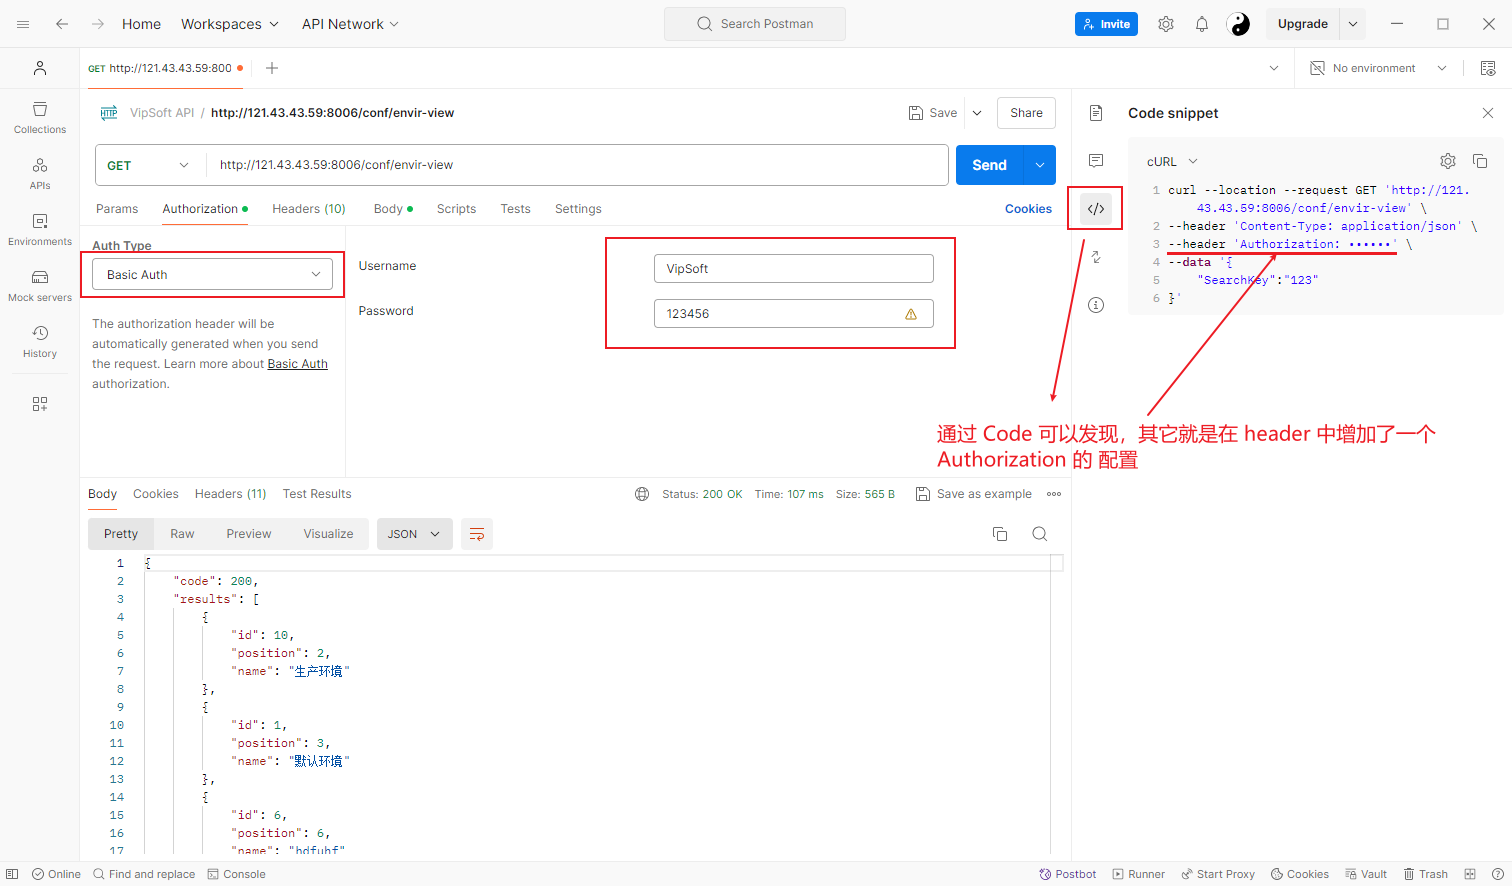Open more response options ellipsis

(x=1054, y=494)
